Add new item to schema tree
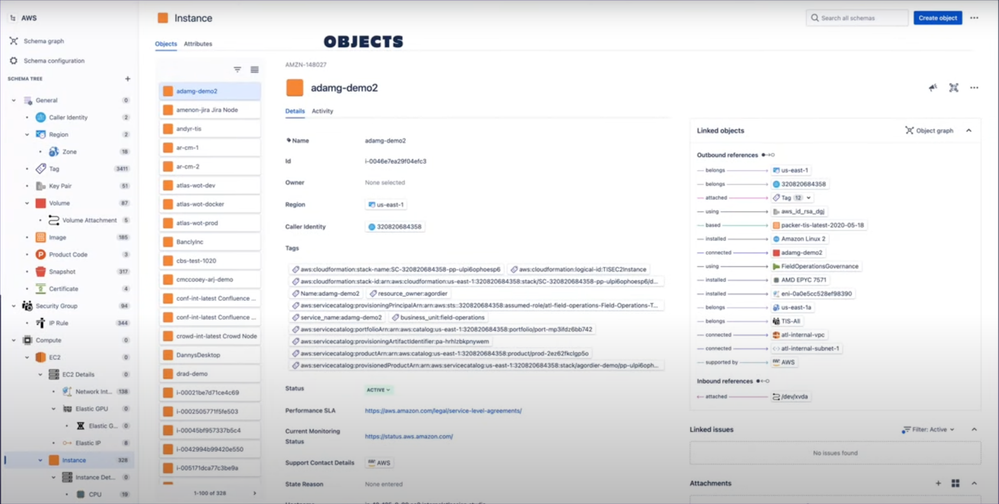Screen dimensions: 999x504 tap(127, 79)
